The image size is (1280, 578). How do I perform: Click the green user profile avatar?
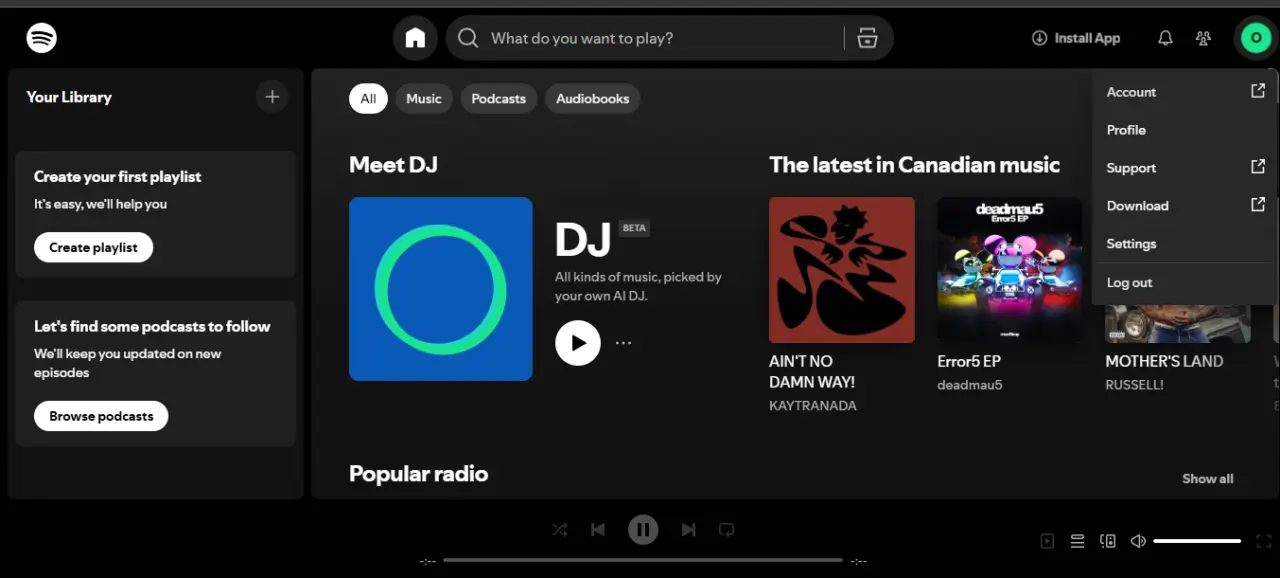[1255, 38]
